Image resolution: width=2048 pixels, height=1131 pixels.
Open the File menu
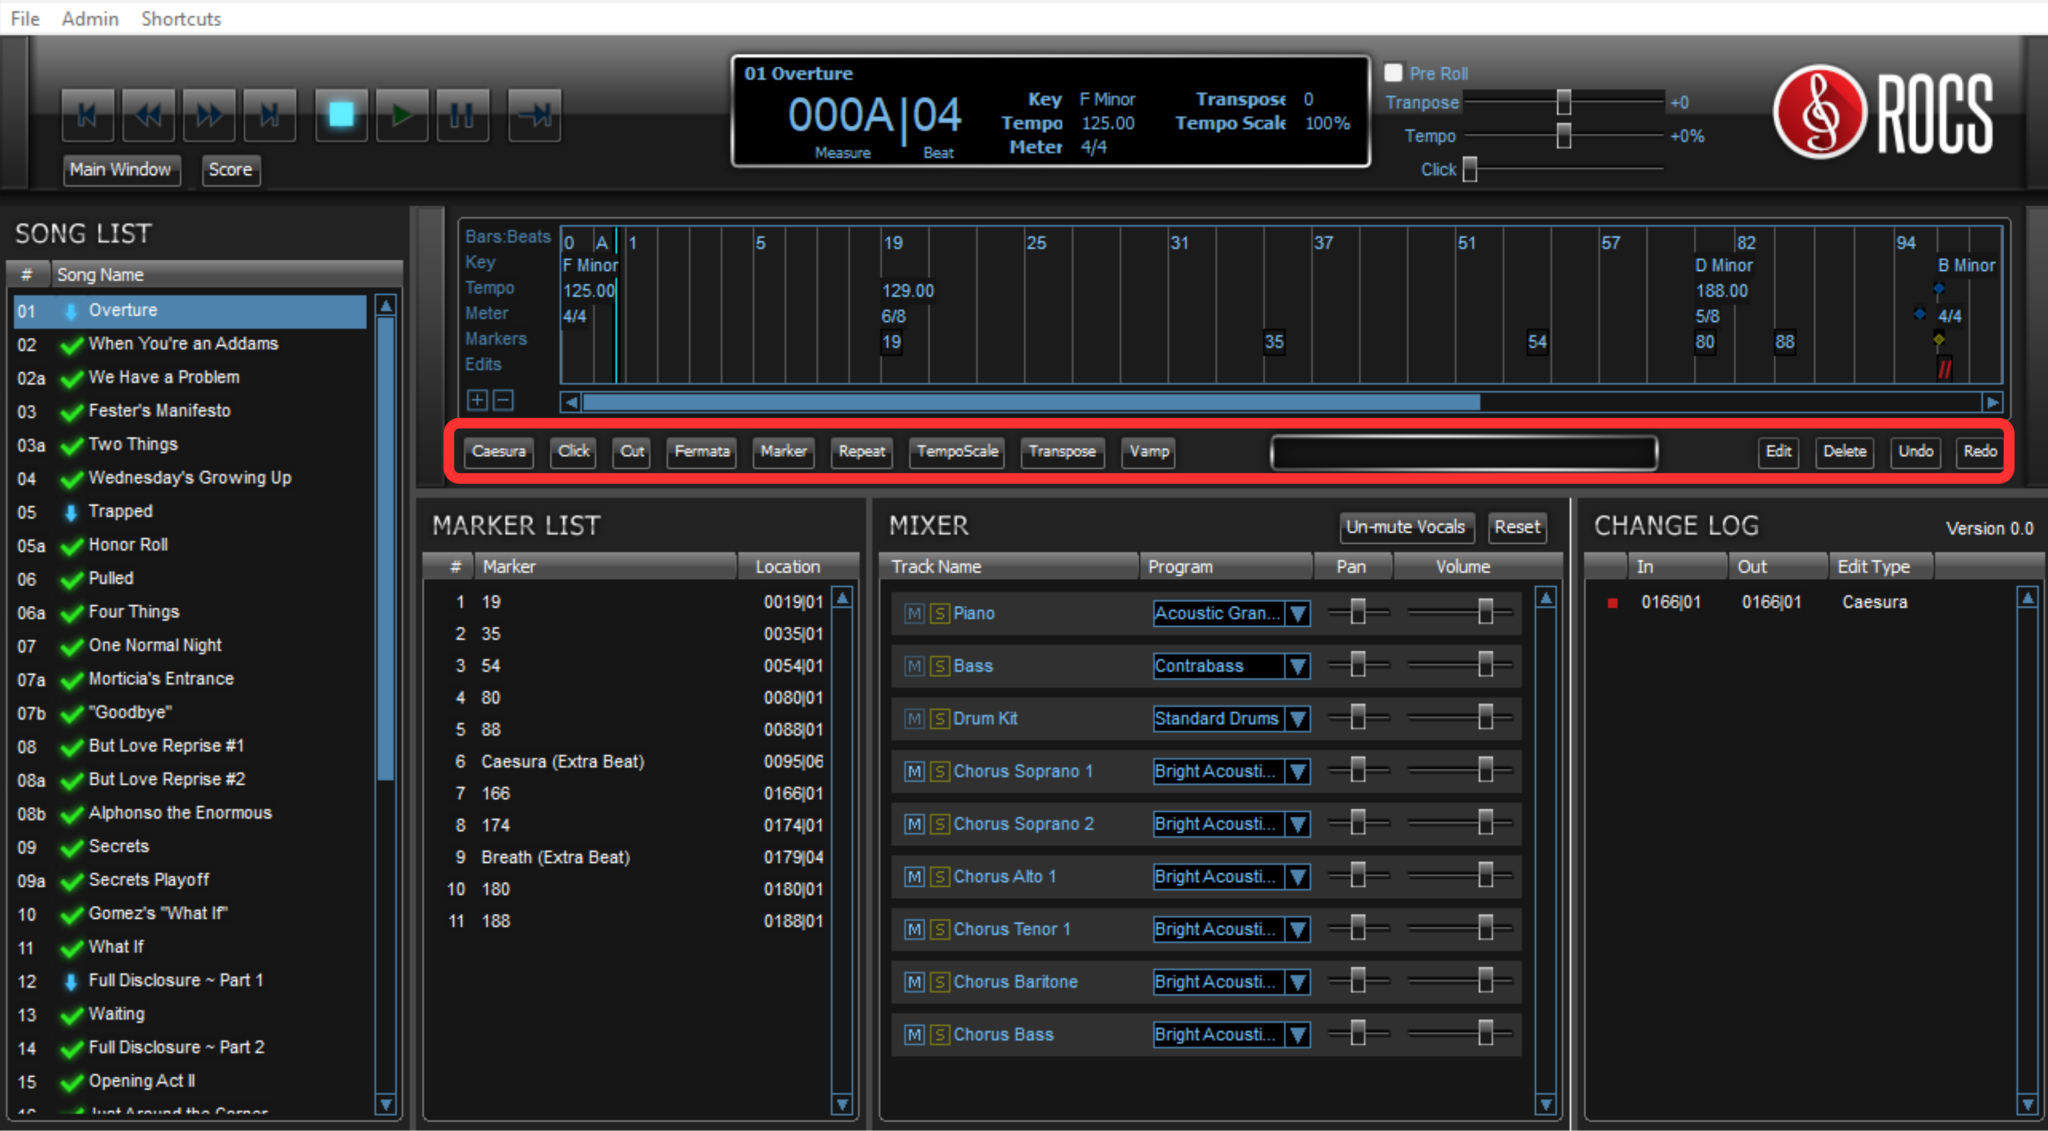click(x=23, y=18)
